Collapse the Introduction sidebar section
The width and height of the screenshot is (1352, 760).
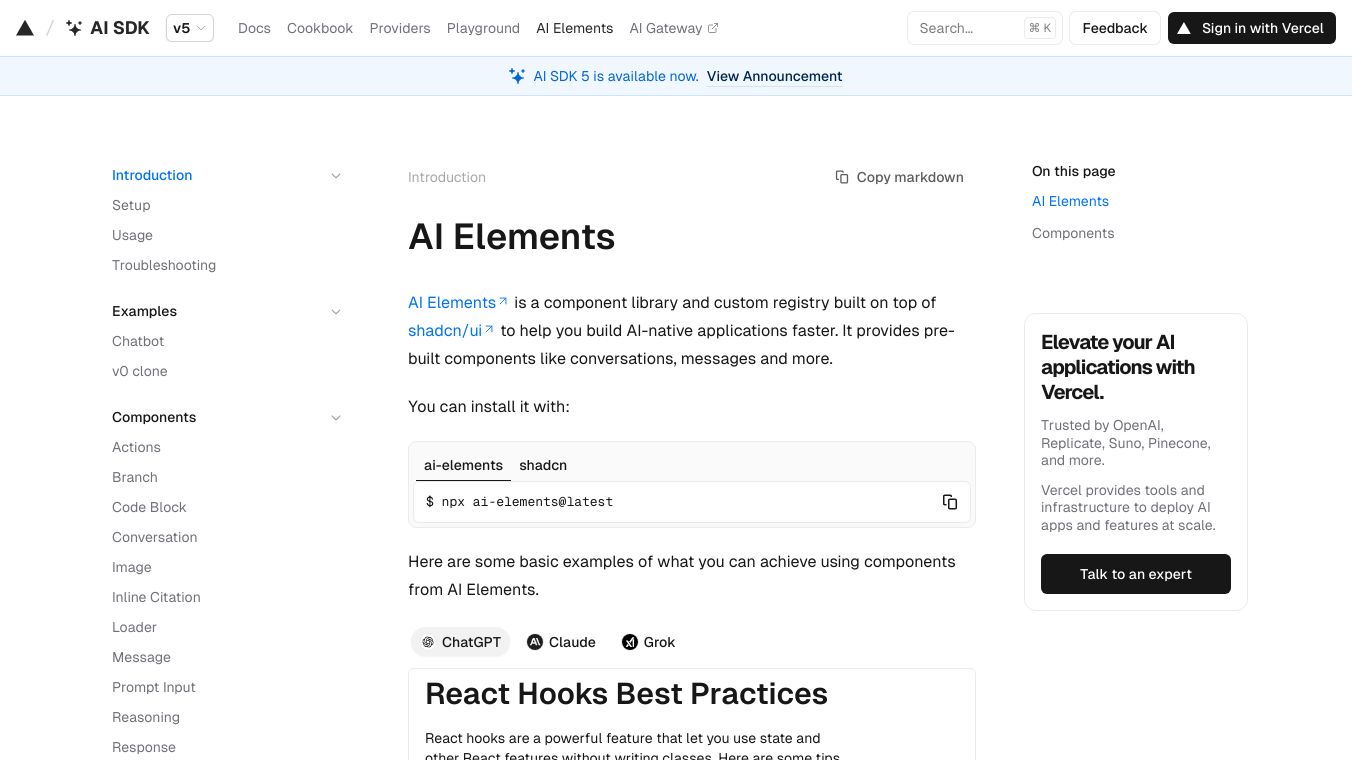click(336, 176)
